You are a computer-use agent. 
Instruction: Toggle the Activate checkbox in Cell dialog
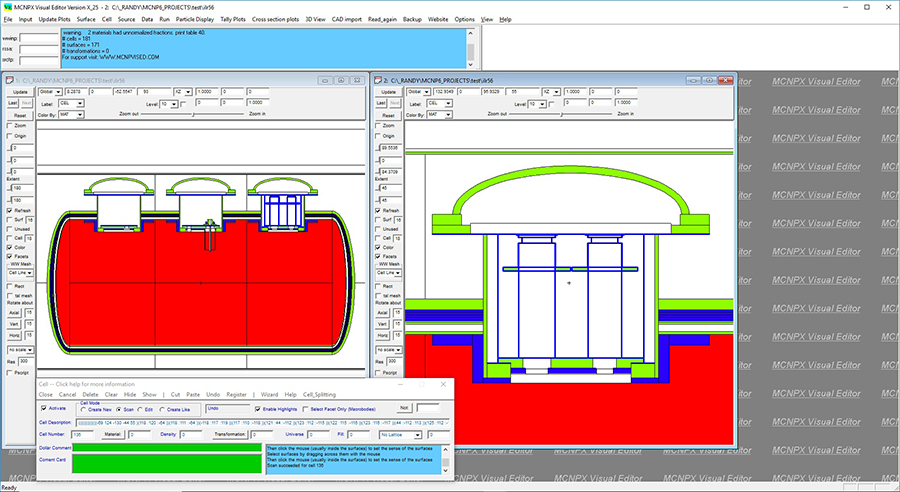tap(44, 408)
